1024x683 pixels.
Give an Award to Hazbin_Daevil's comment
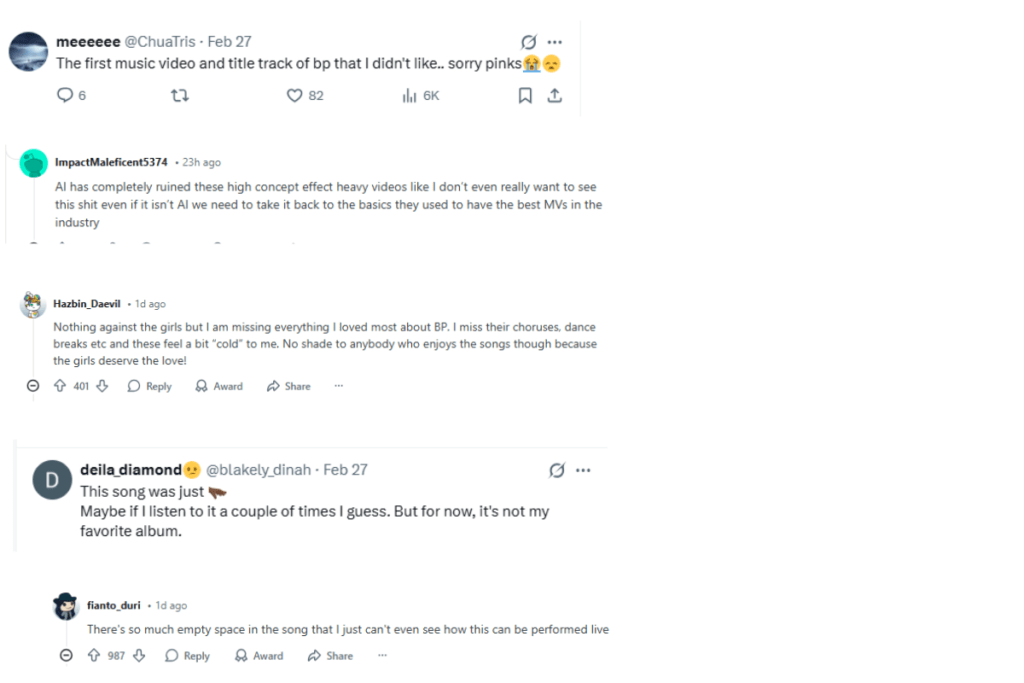(219, 385)
